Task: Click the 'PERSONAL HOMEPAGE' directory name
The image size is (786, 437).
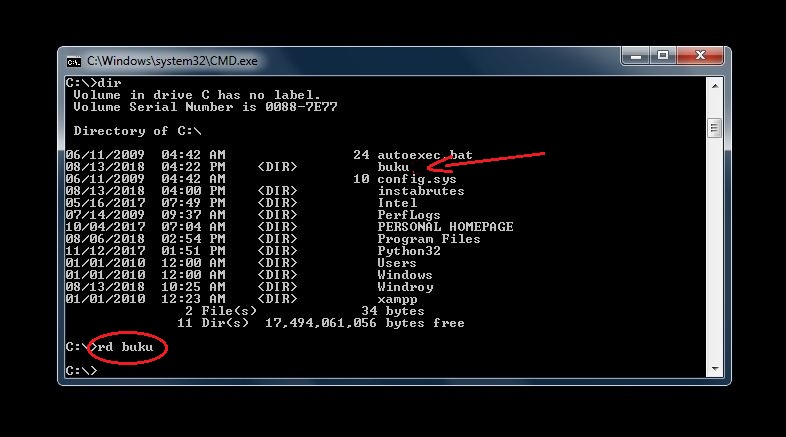Action: pyautogui.click(x=445, y=227)
